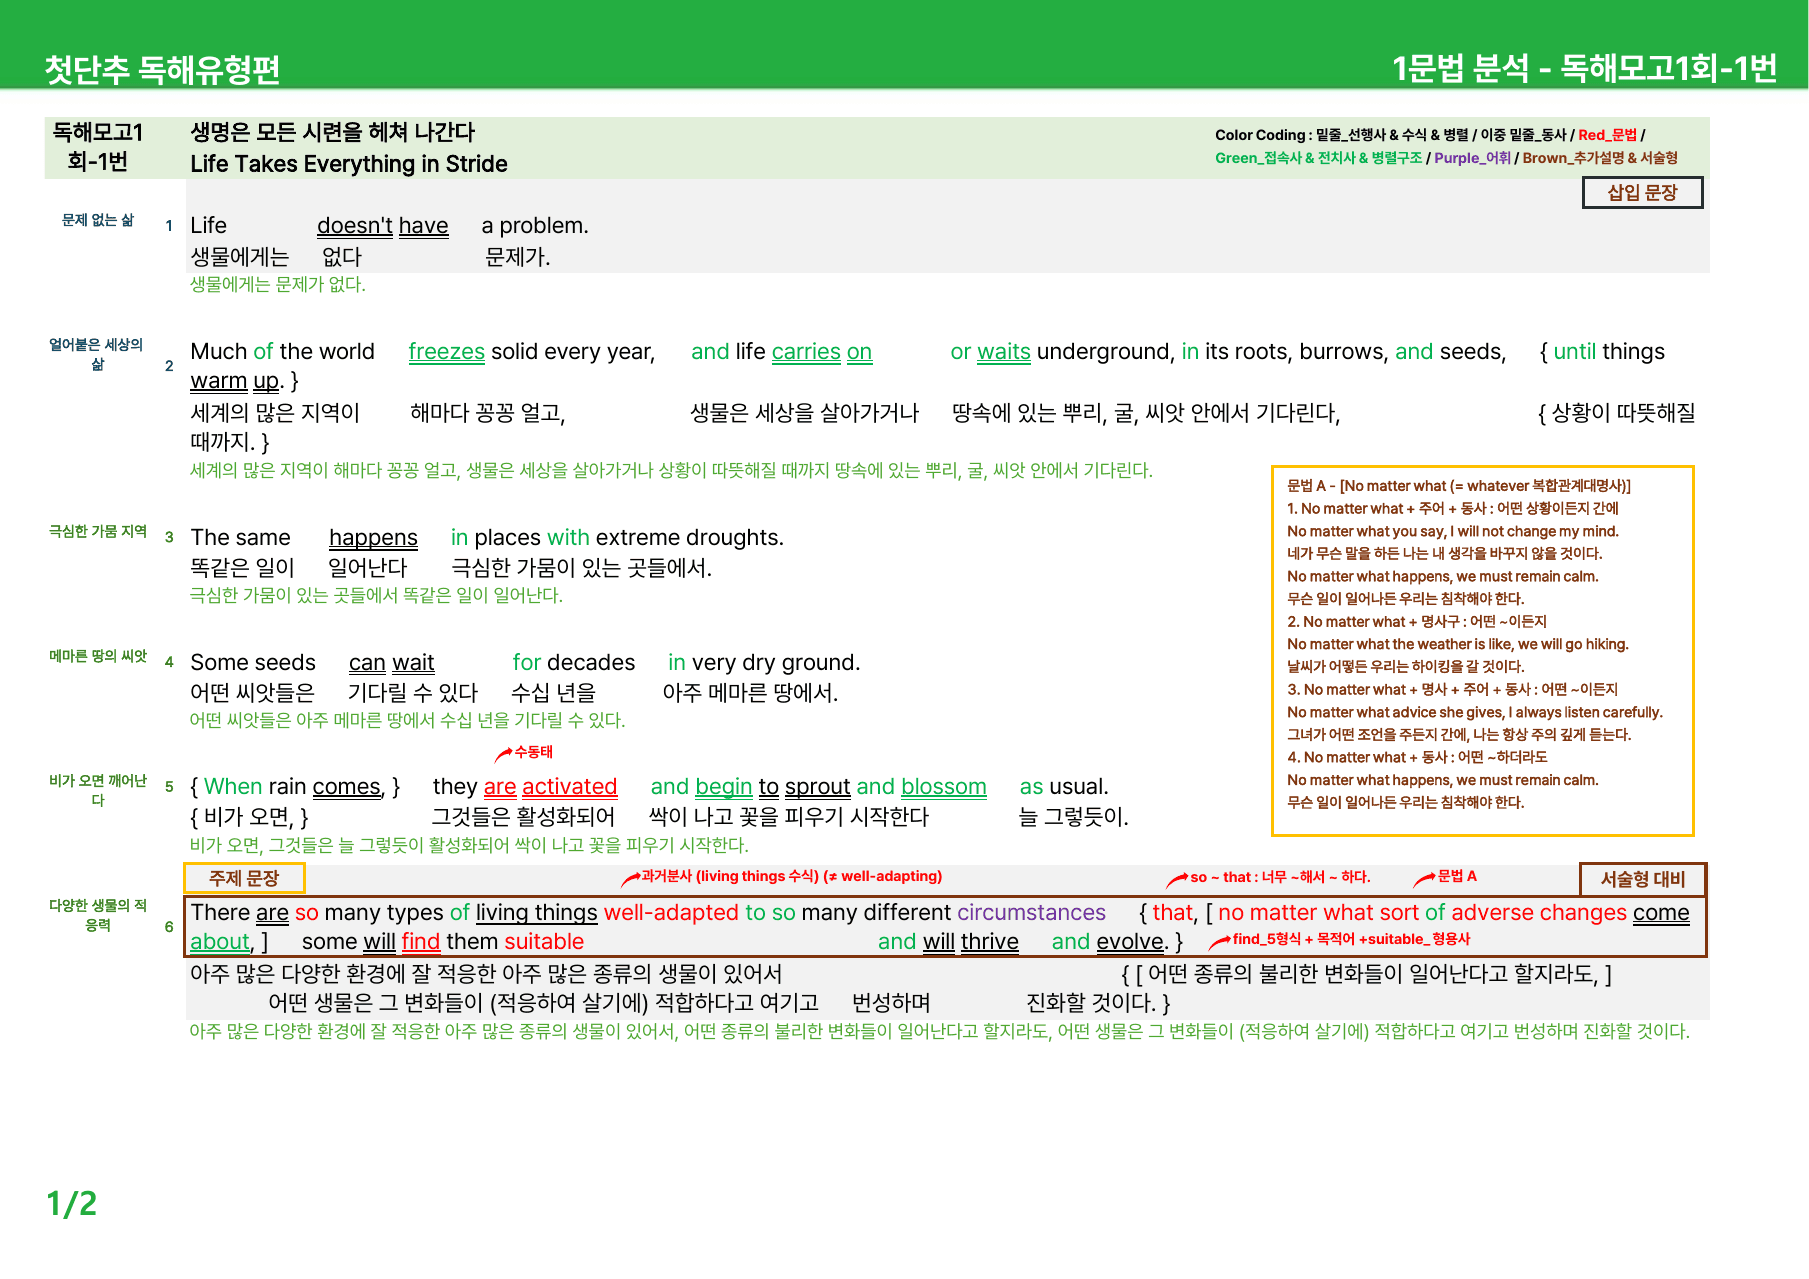The width and height of the screenshot is (1809, 1279).
Task: Click legend entry 'Brown_추가설명 & 서술형'
Action: coord(1600,158)
